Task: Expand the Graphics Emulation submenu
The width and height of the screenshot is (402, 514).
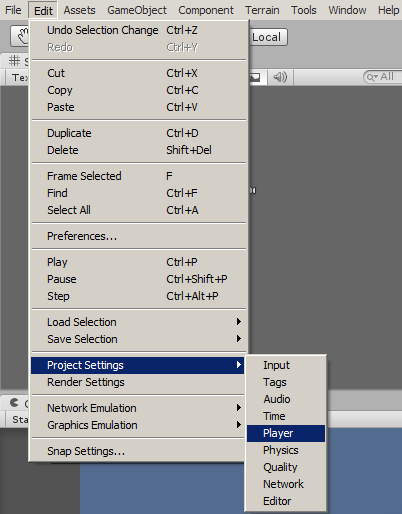Action: pos(138,425)
